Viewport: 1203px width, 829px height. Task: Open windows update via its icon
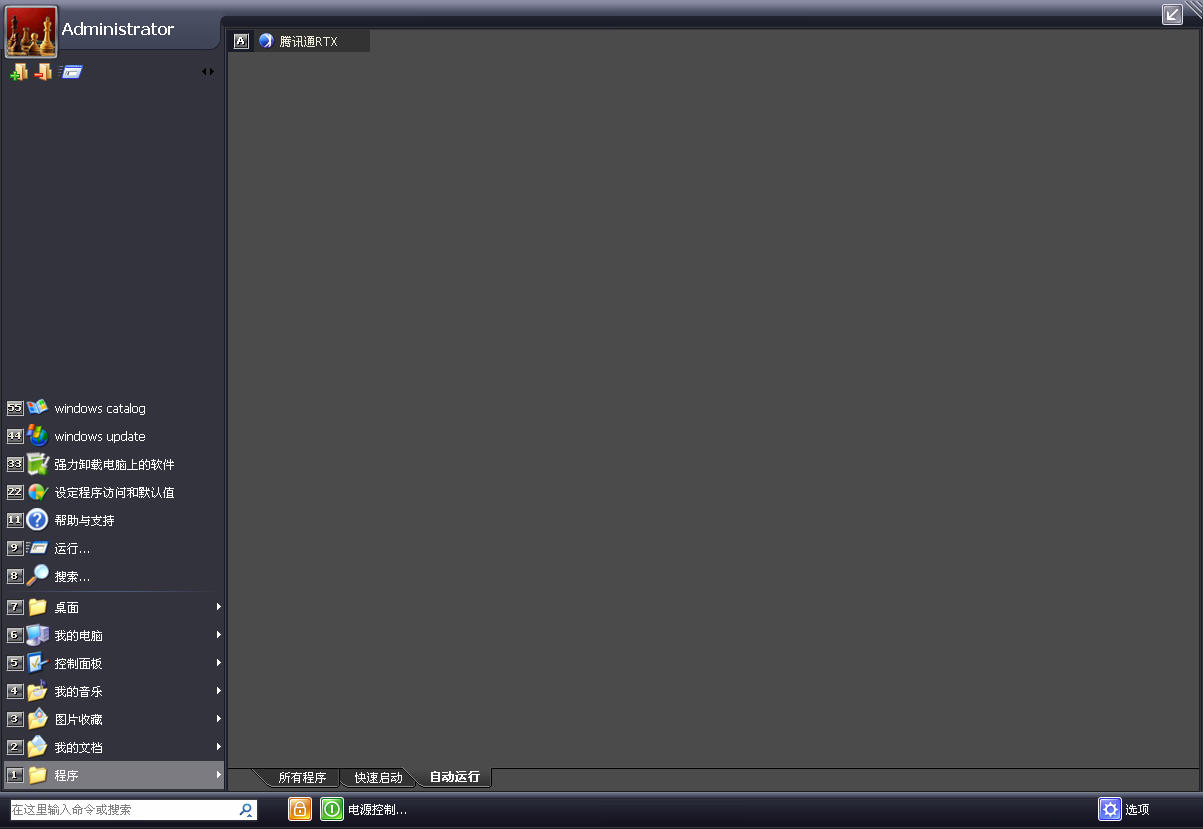(x=37, y=436)
